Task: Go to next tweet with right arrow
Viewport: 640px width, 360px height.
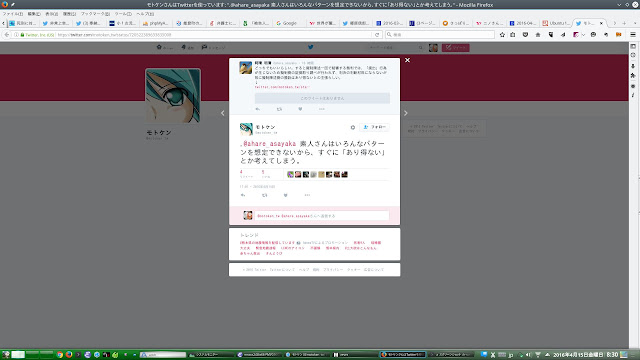Action: click(x=406, y=113)
